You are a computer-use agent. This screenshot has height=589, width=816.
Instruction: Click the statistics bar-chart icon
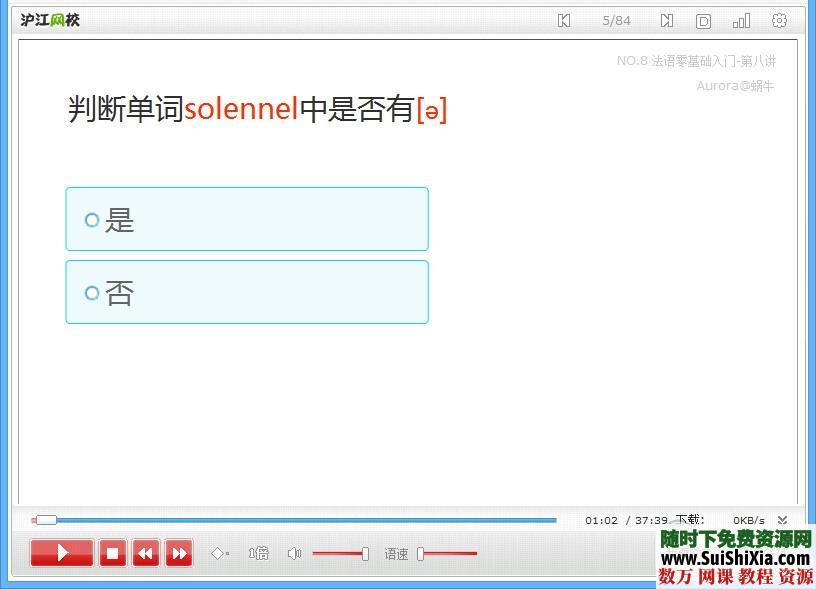(740, 20)
